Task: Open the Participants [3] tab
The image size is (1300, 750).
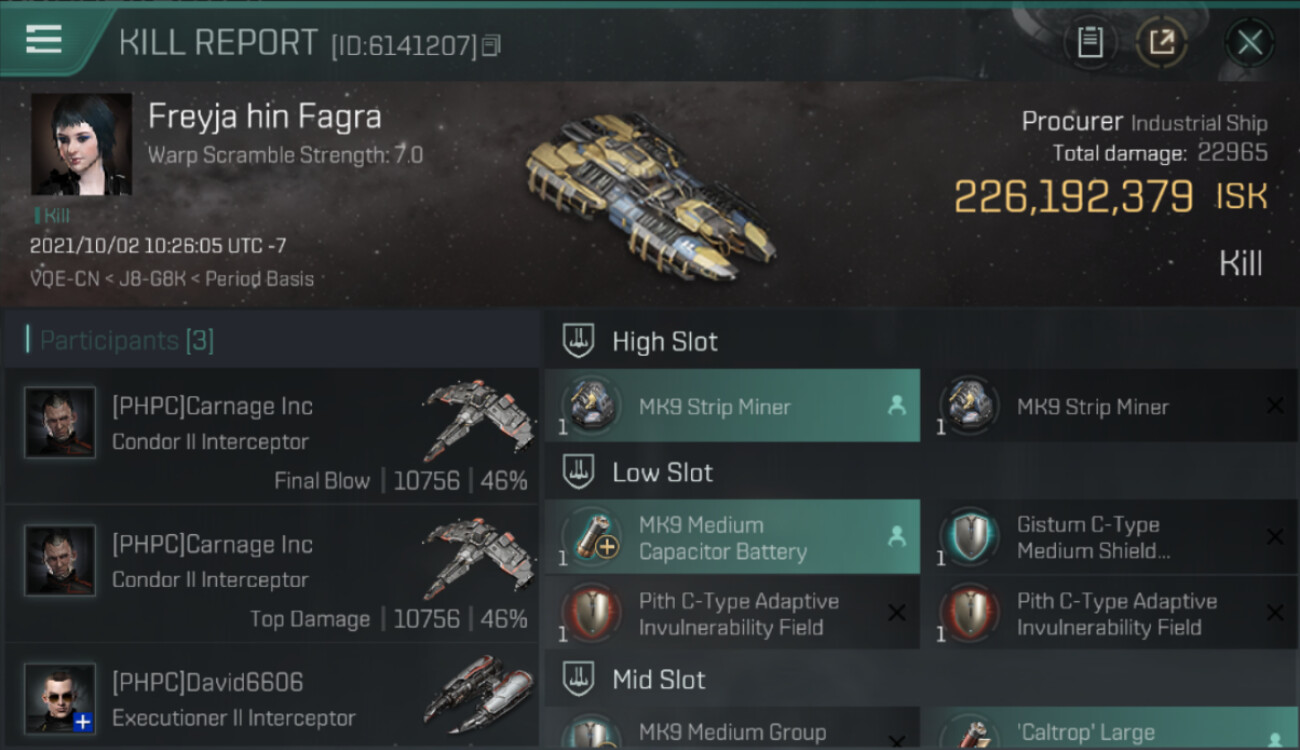Action: [127, 341]
